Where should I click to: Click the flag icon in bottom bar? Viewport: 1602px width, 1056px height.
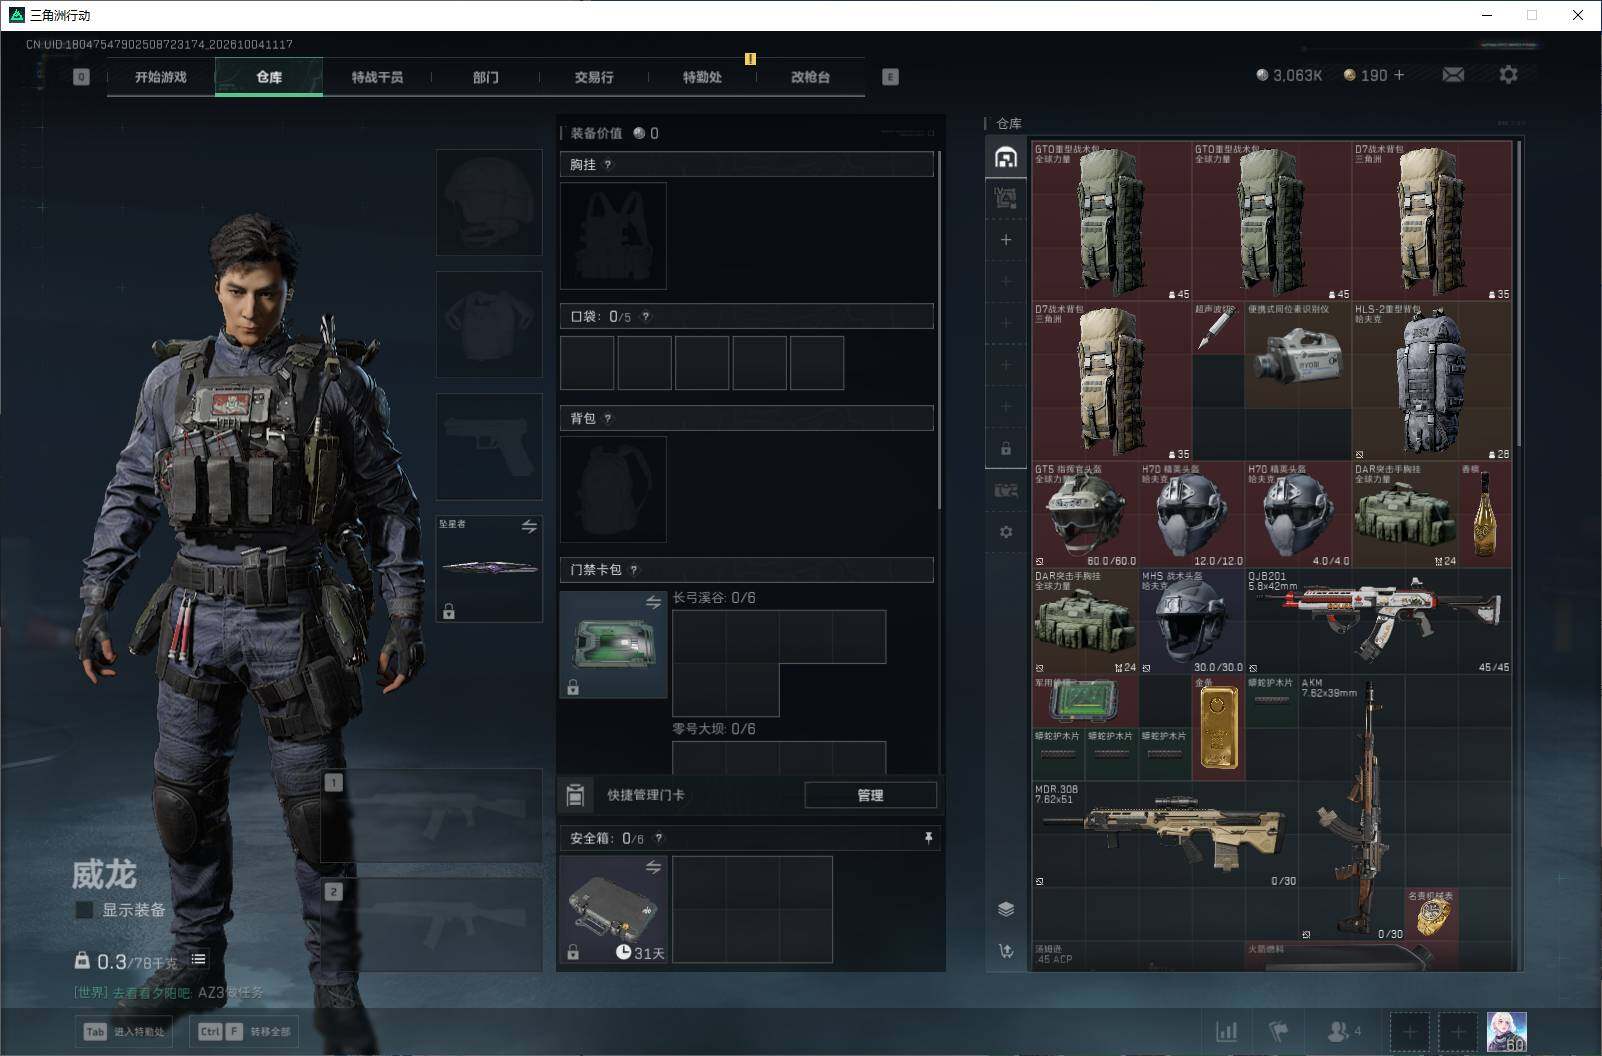1279,1031
